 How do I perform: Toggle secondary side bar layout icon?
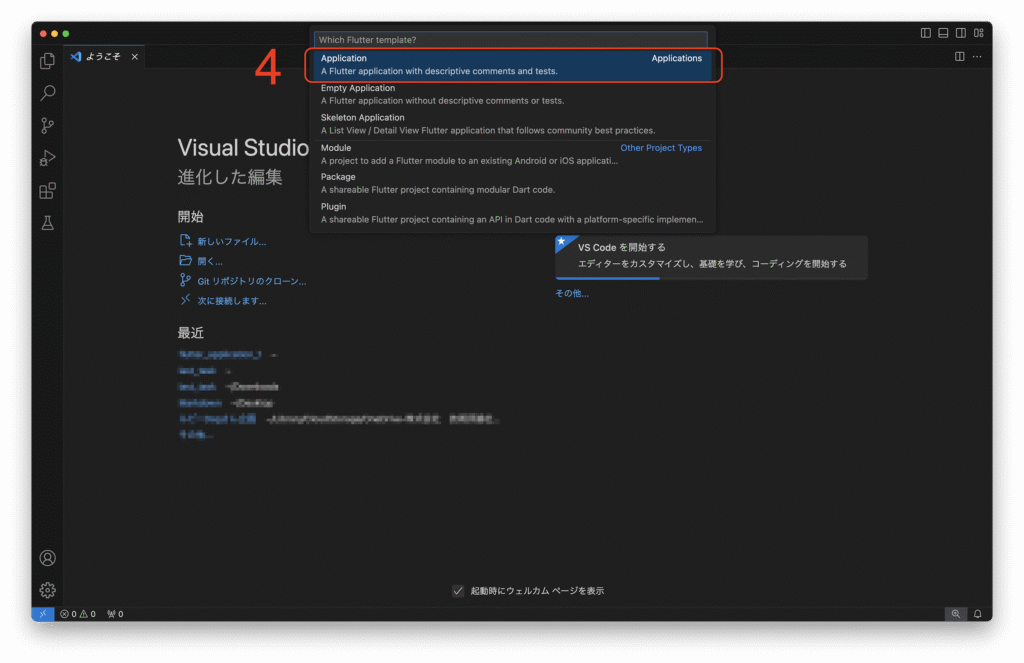(961, 33)
